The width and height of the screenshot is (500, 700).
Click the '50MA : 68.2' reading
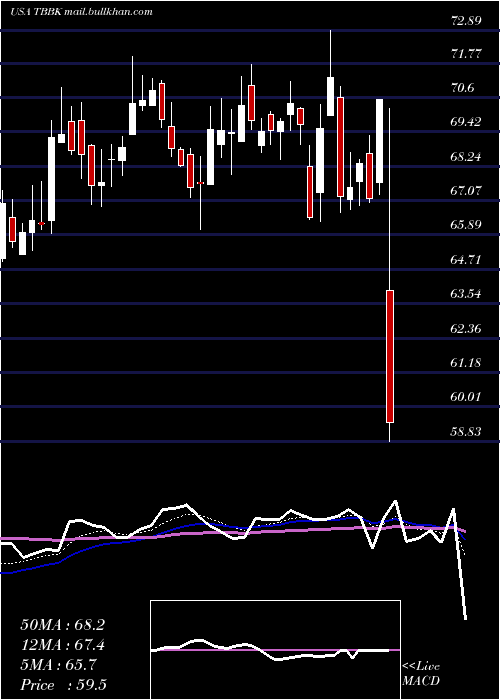[x=62, y=625]
